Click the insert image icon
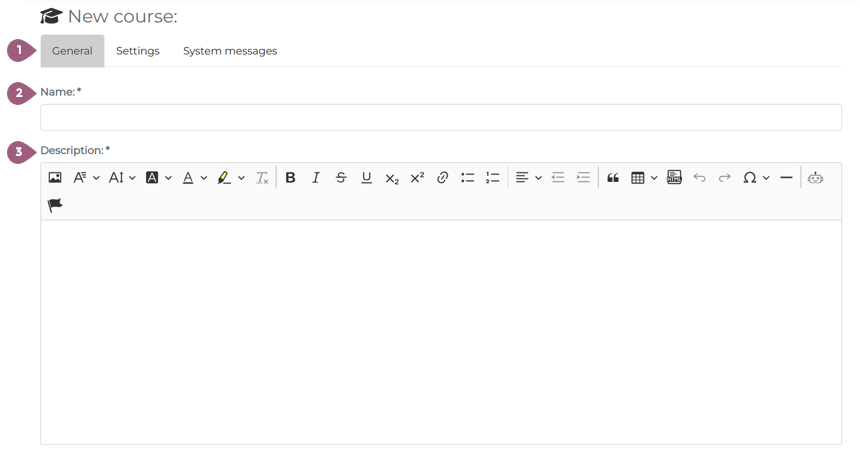 tap(55, 178)
